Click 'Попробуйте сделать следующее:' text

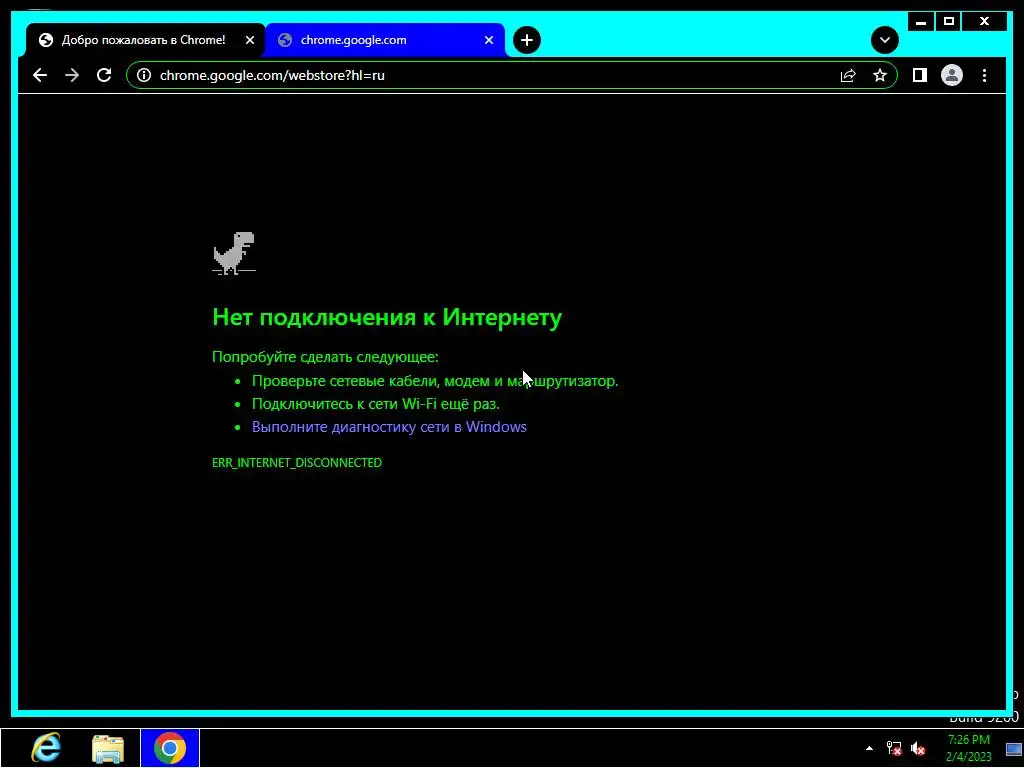pos(325,357)
